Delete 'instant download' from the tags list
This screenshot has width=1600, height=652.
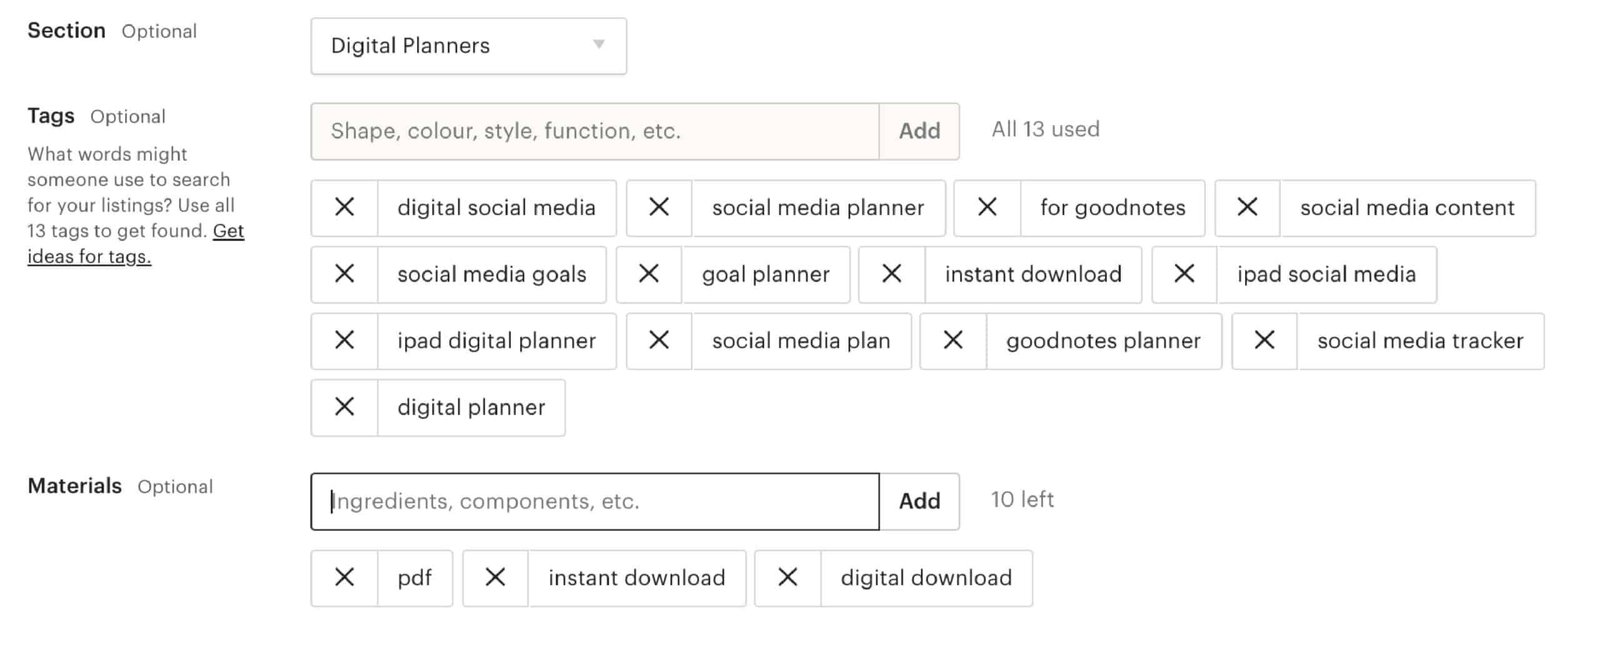tap(892, 274)
